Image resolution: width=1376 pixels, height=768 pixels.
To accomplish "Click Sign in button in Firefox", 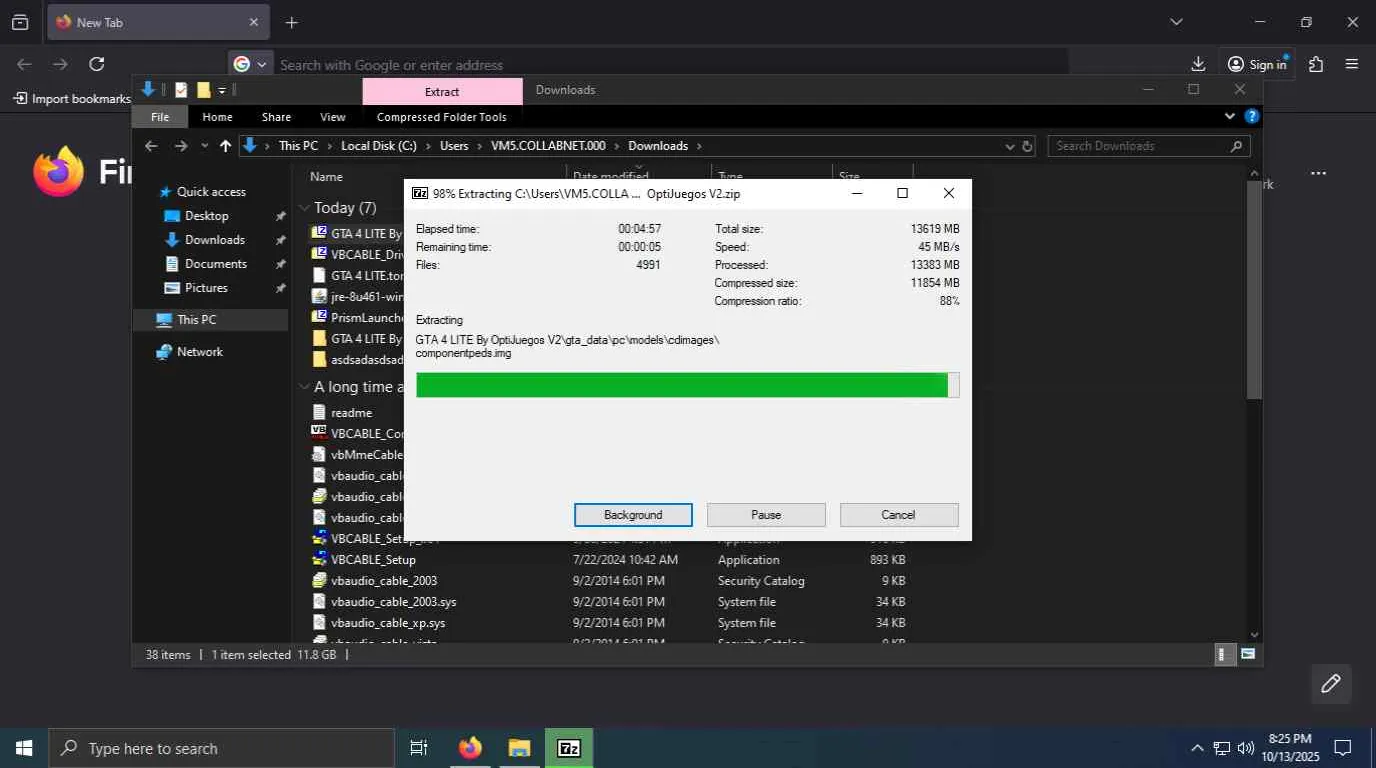I will (x=1257, y=64).
